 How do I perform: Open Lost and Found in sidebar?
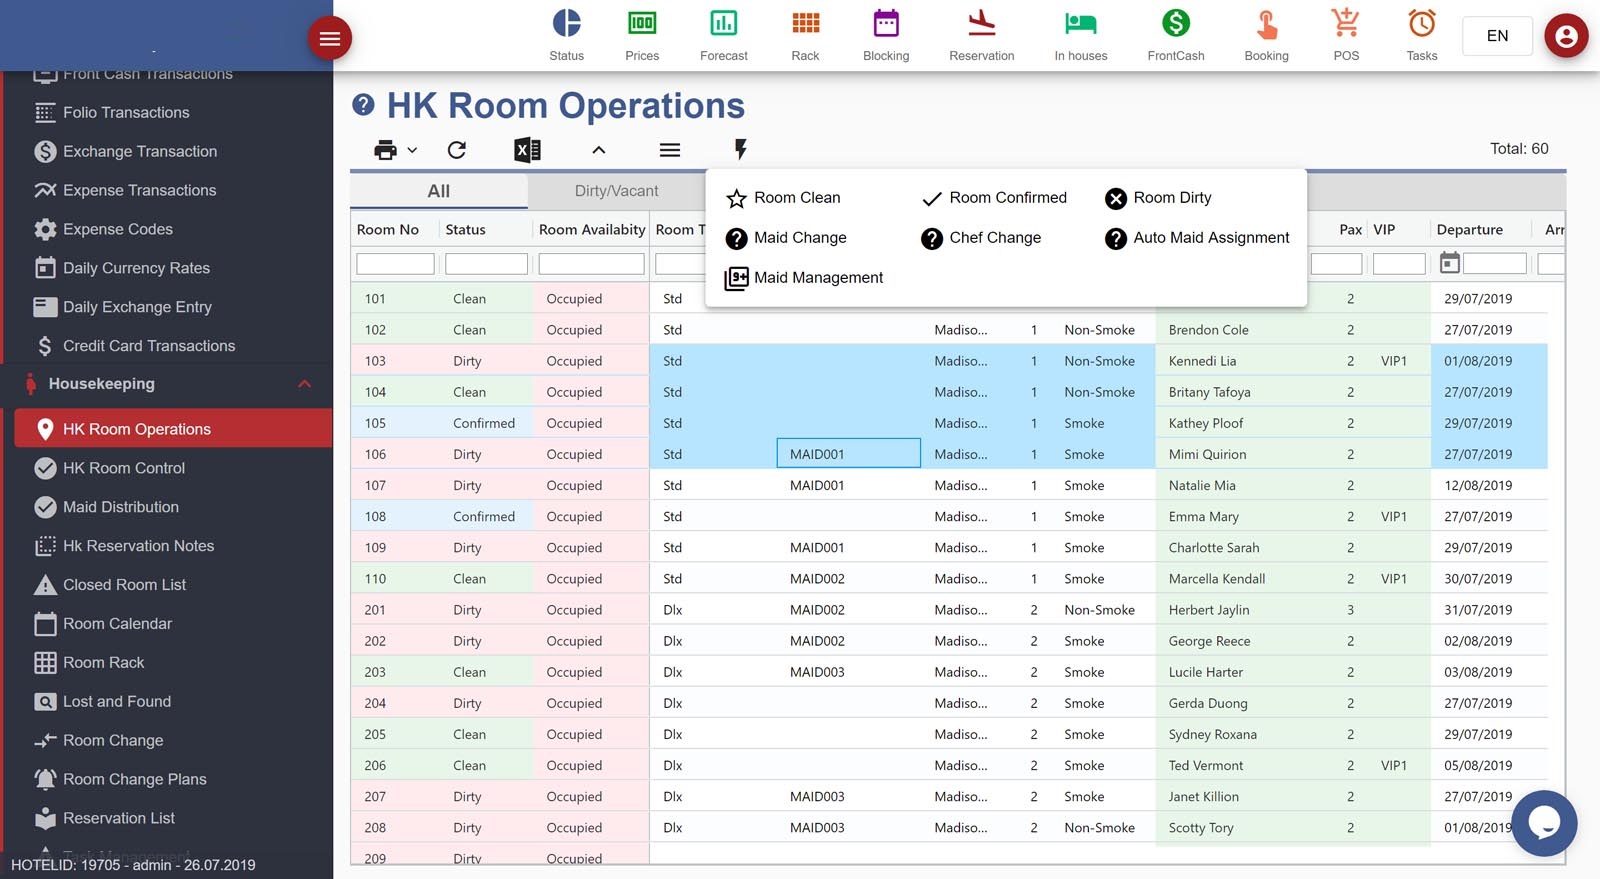[116, 703]
